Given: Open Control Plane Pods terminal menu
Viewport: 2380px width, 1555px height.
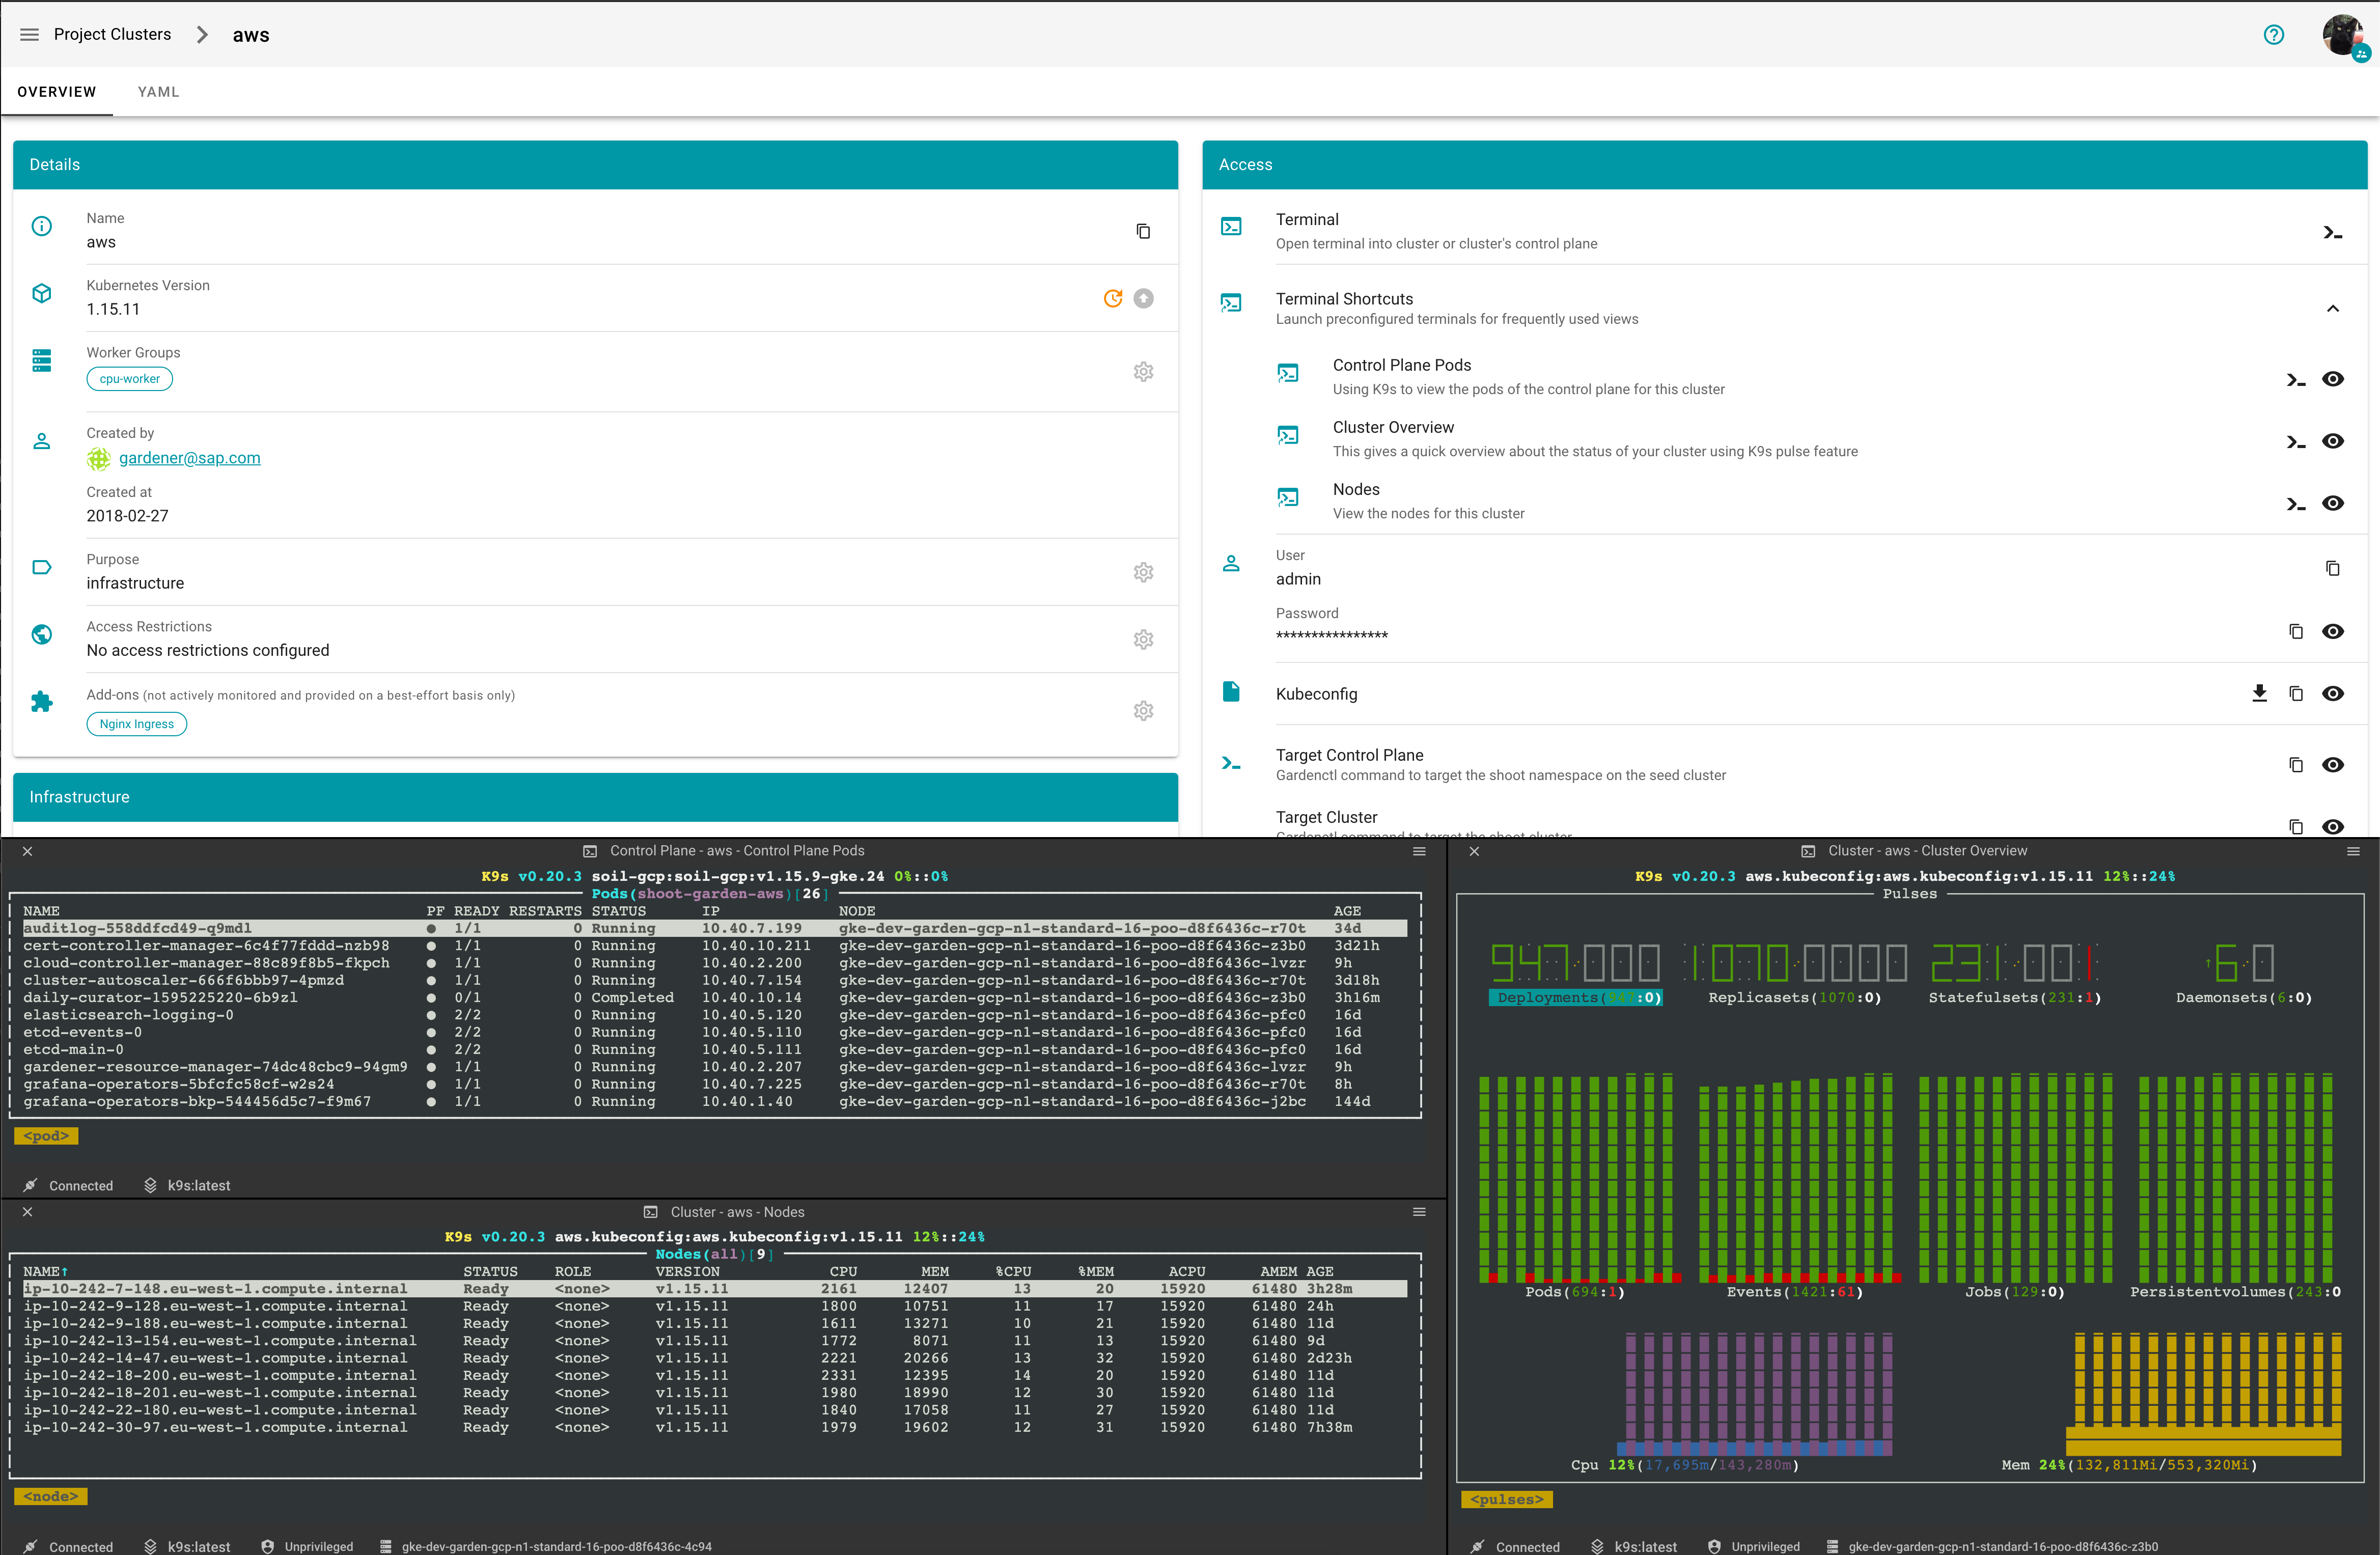Looking at the screenshot, I should click(1418, 851).
